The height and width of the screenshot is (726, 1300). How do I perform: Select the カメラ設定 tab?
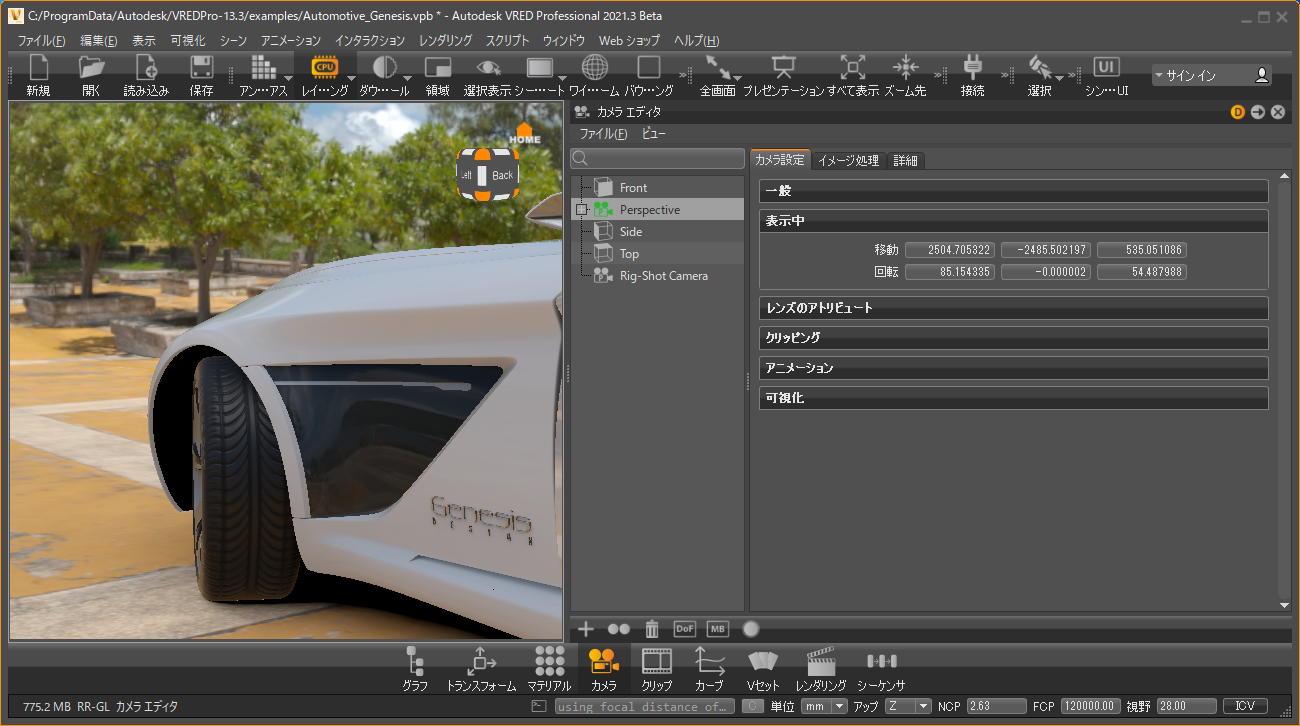780,160
